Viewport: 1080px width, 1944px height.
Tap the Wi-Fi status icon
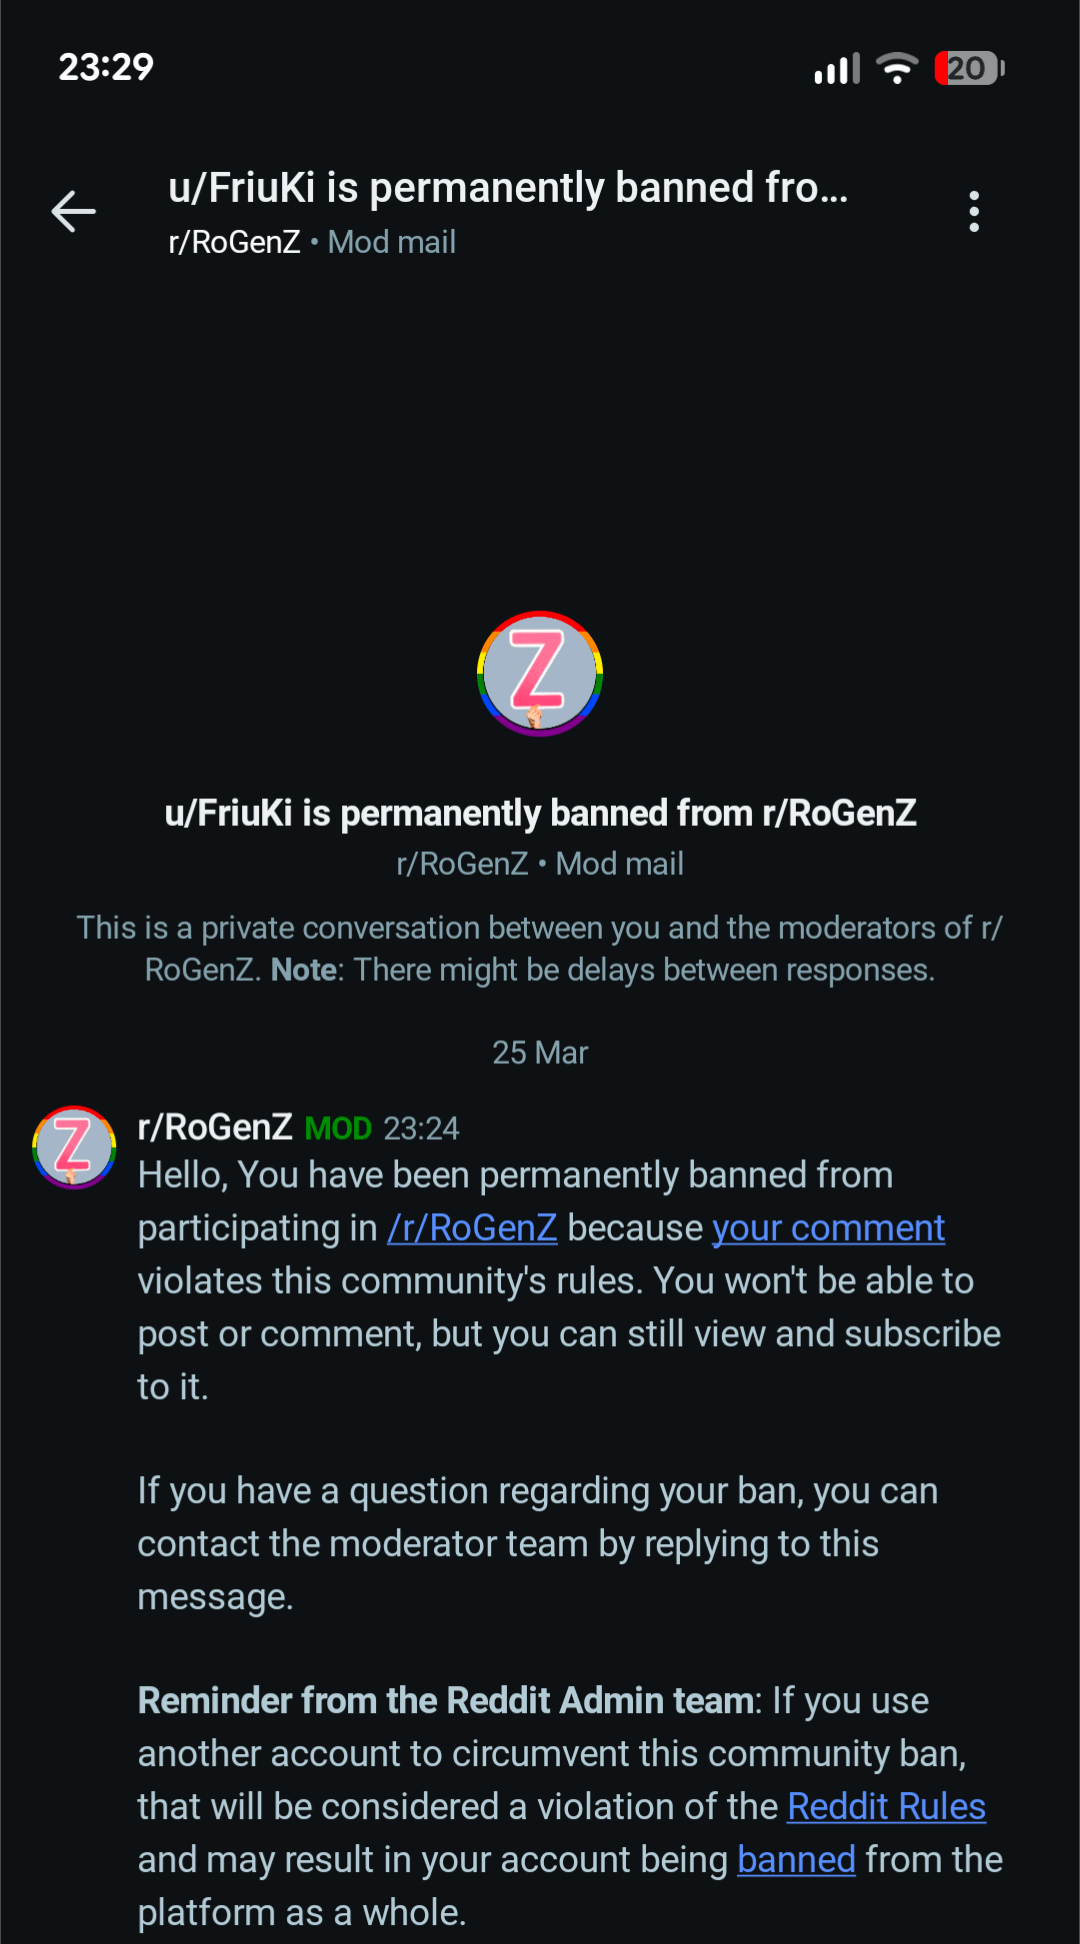click(897, 68)
